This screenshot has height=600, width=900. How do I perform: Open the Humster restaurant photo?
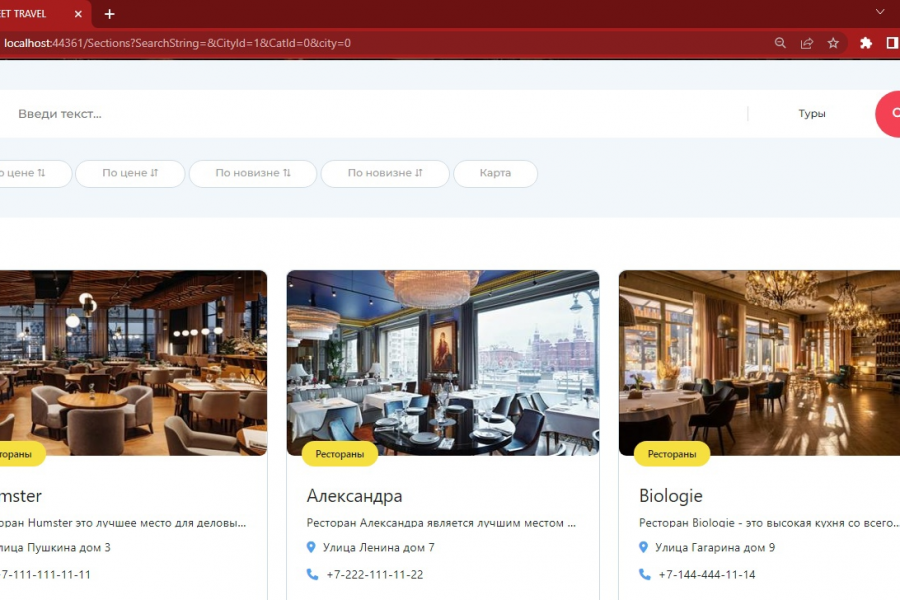(133, 363)
